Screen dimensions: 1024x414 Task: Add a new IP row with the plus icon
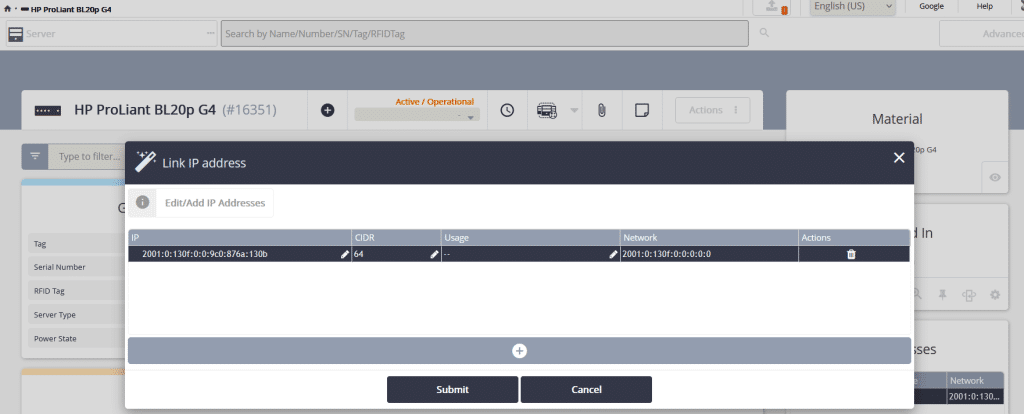click(x=519, y=351)
